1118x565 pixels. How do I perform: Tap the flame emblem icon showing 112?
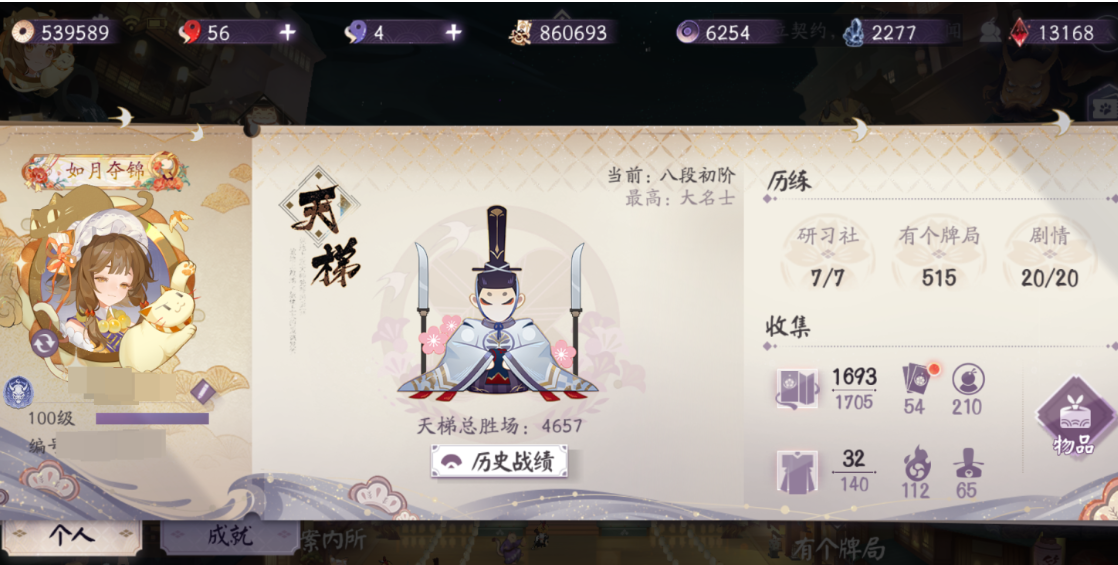[x=916, y=462]
